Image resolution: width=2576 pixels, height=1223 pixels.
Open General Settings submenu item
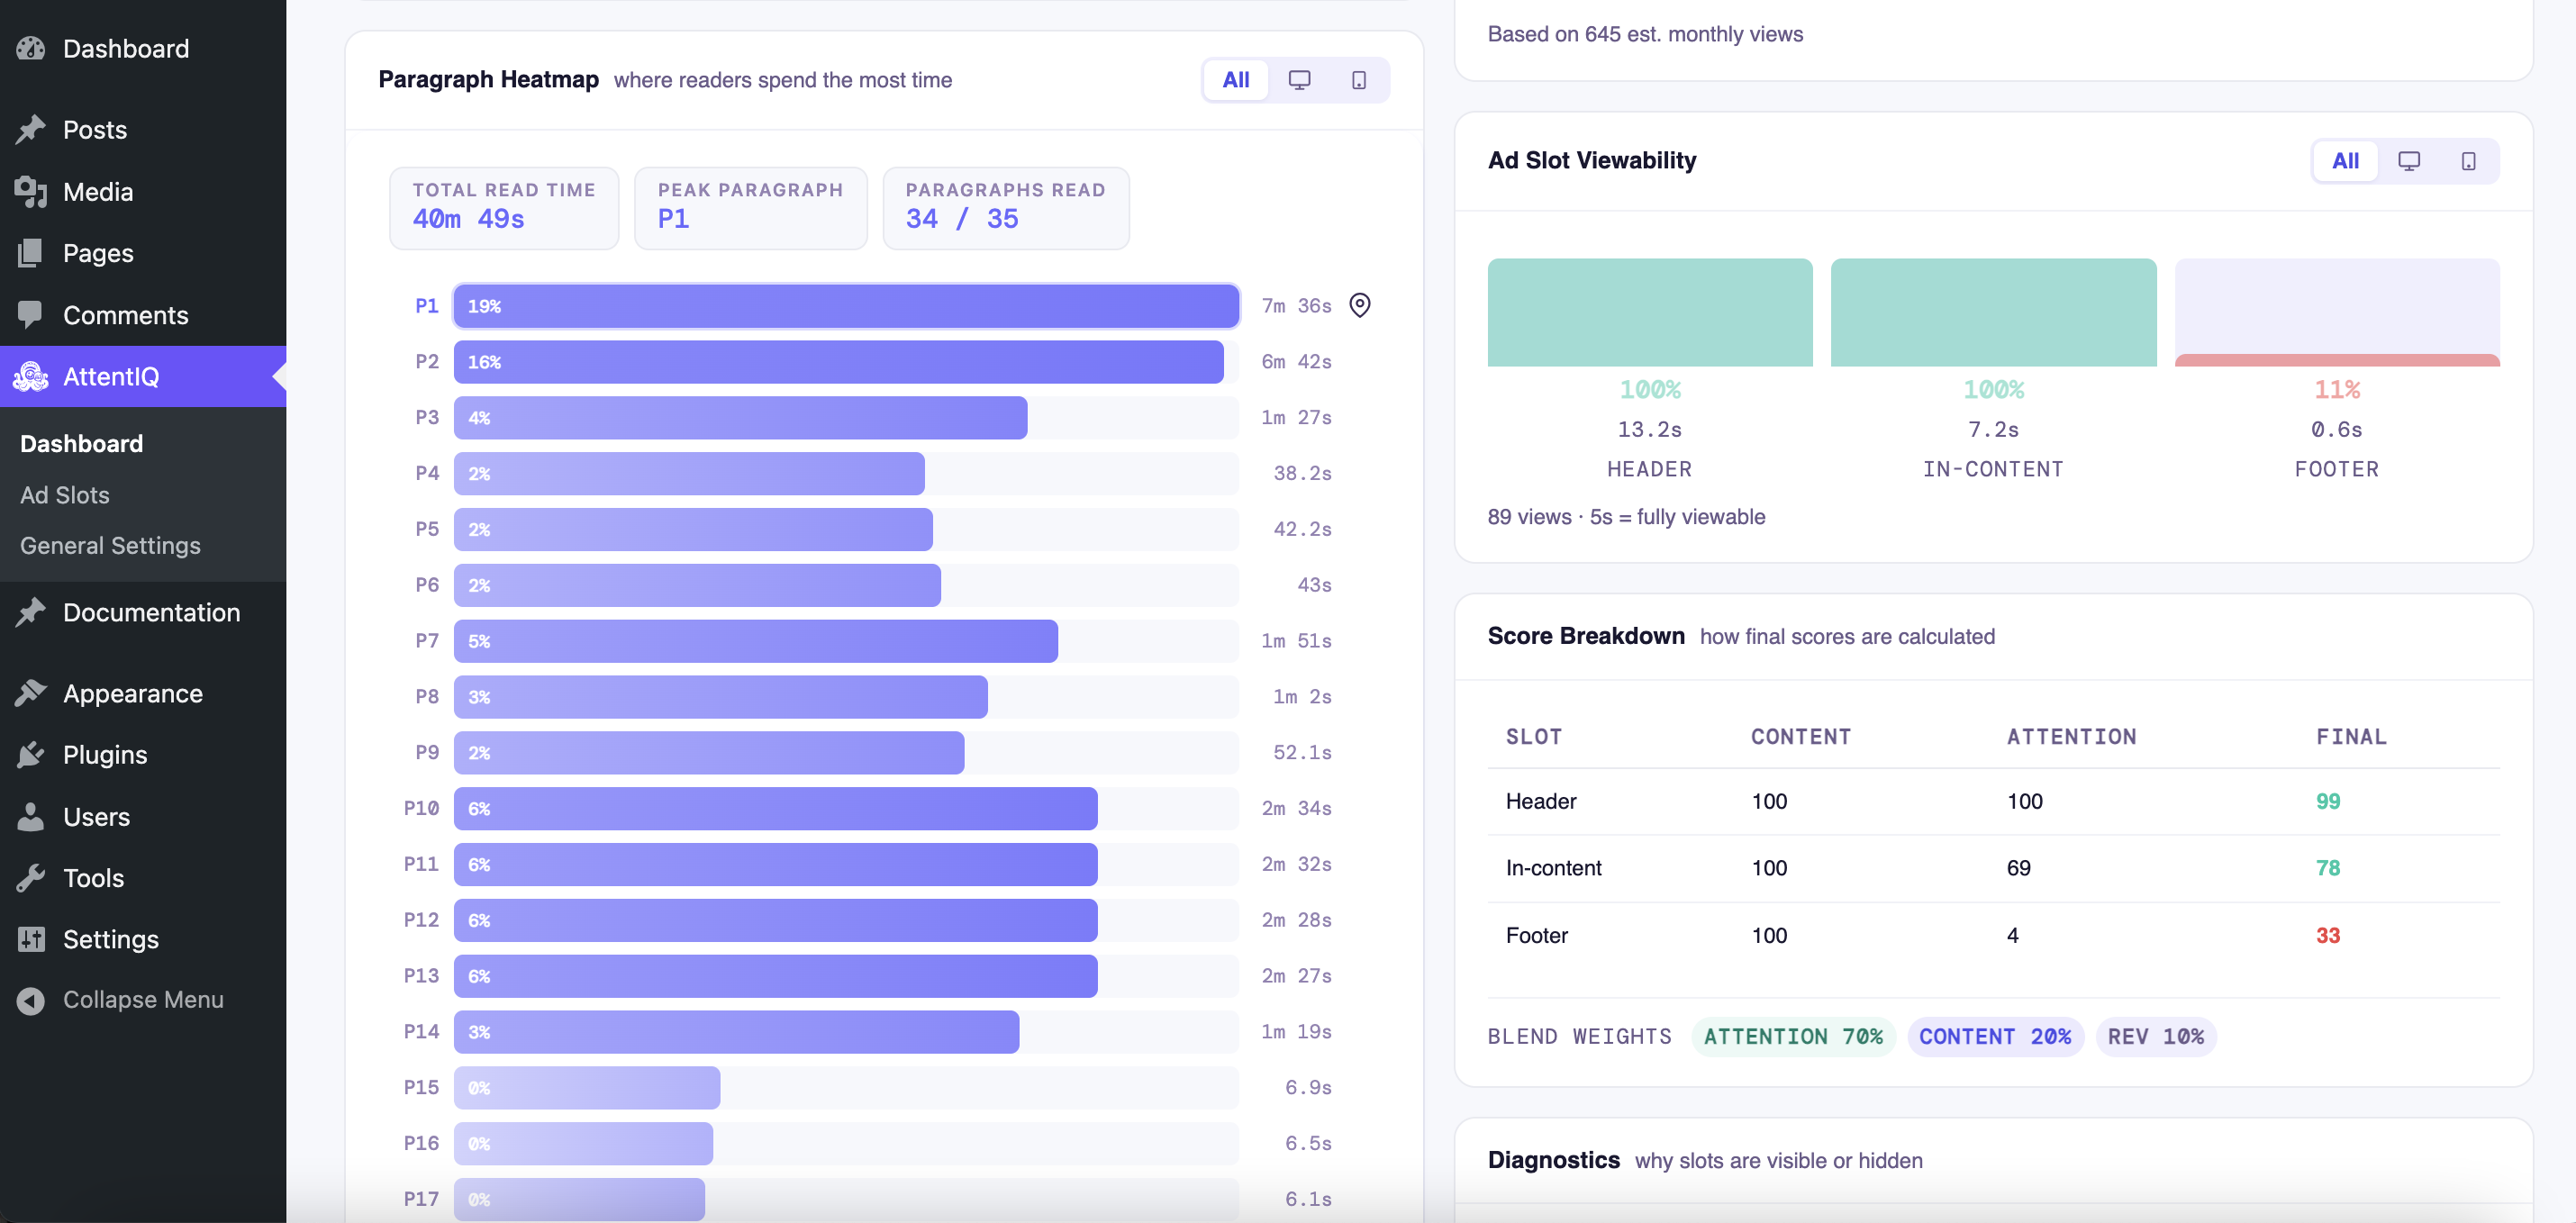pyautogui.click(x=110, y=546)
